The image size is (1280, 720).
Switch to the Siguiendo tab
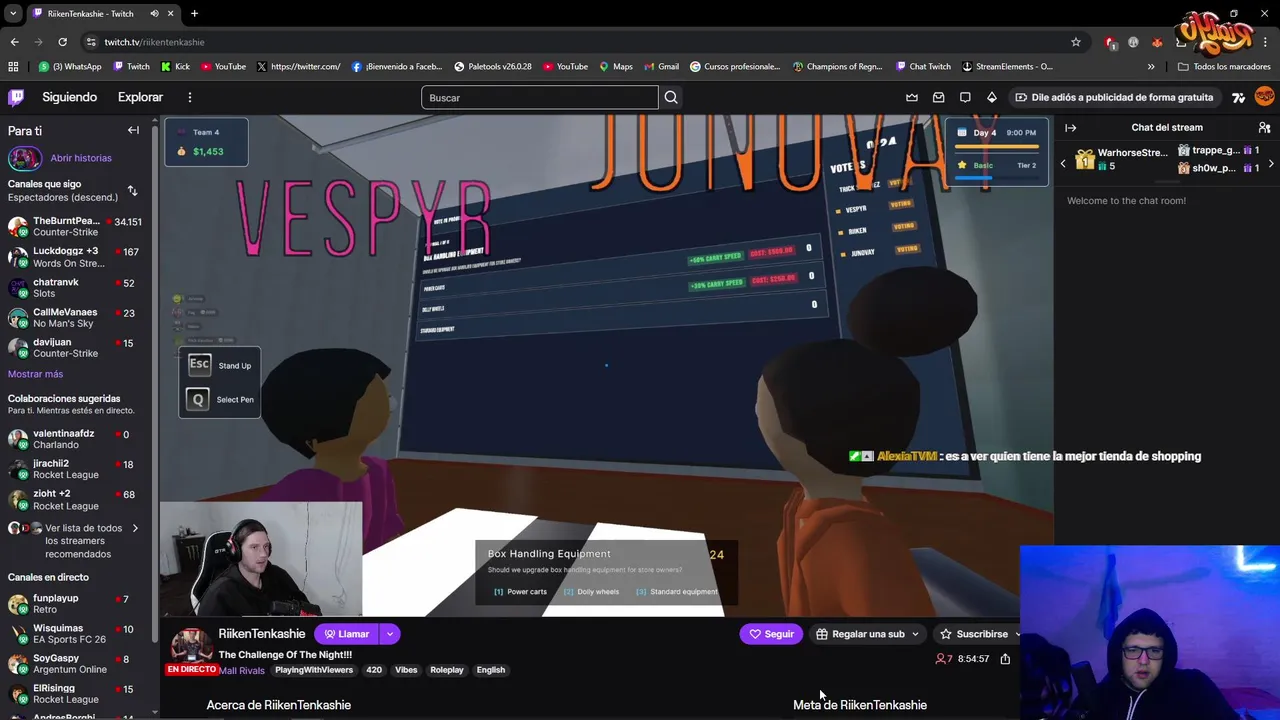coord(69,97)
